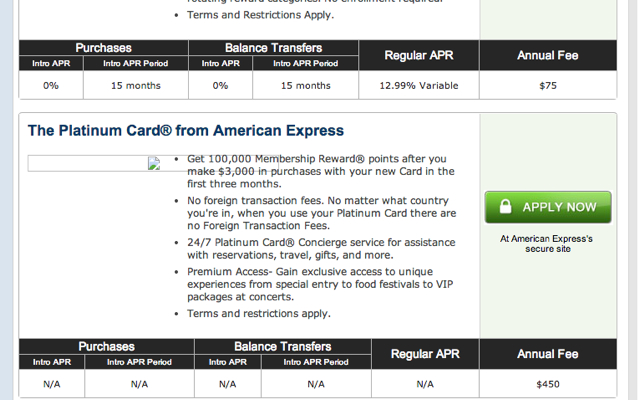Click the green APPLY NOW button
Viewport: 640px width, 400px height.
coord(548,207)
